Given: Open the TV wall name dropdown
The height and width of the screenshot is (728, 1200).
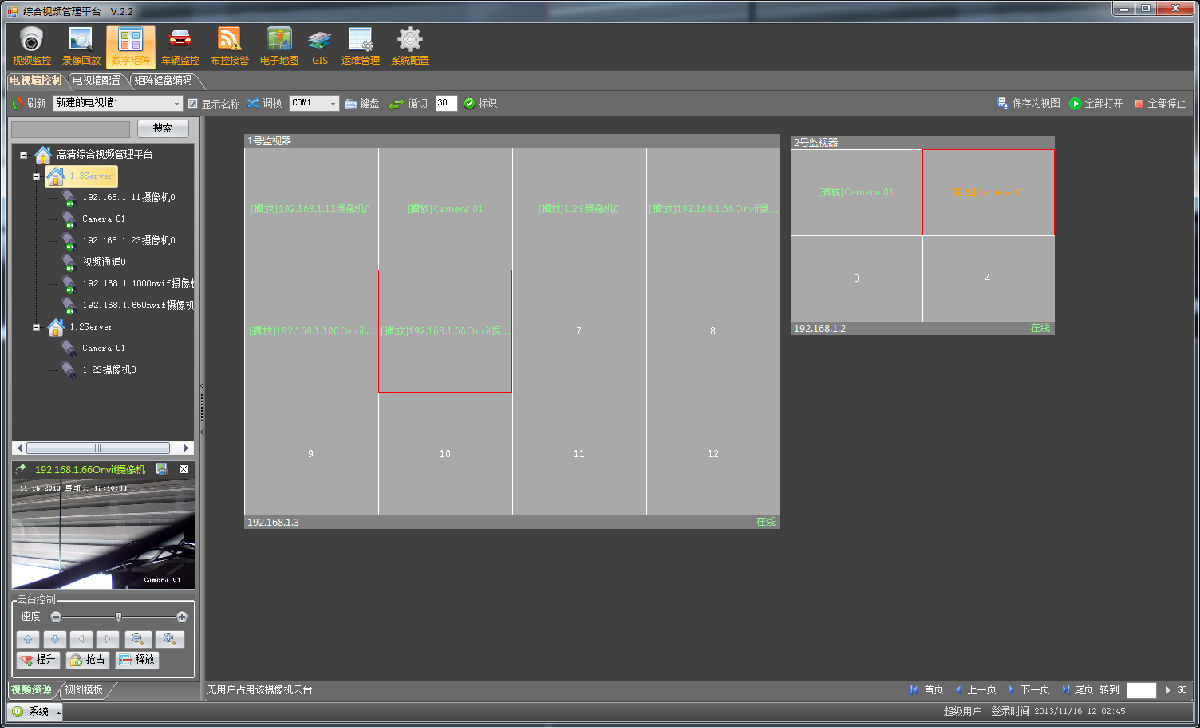Looking at the screenshot, I should click(x=177, y=103).
